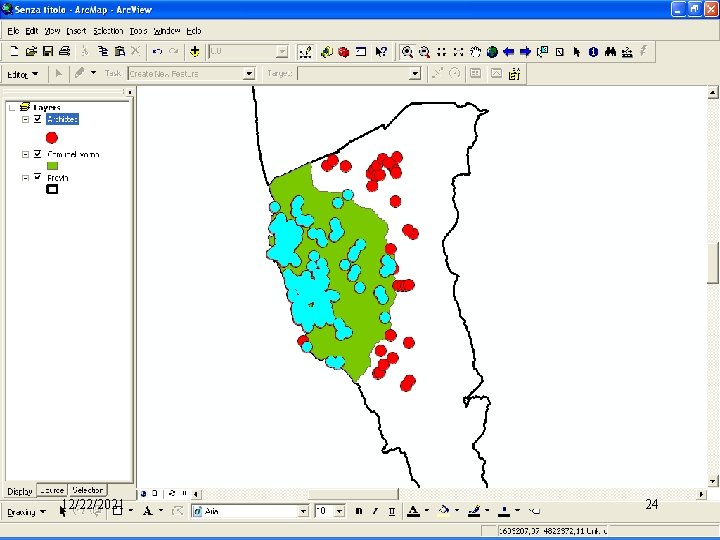720x540 pixels.
Task: Click Fixed Zoom Out
Action: point(458,51)
